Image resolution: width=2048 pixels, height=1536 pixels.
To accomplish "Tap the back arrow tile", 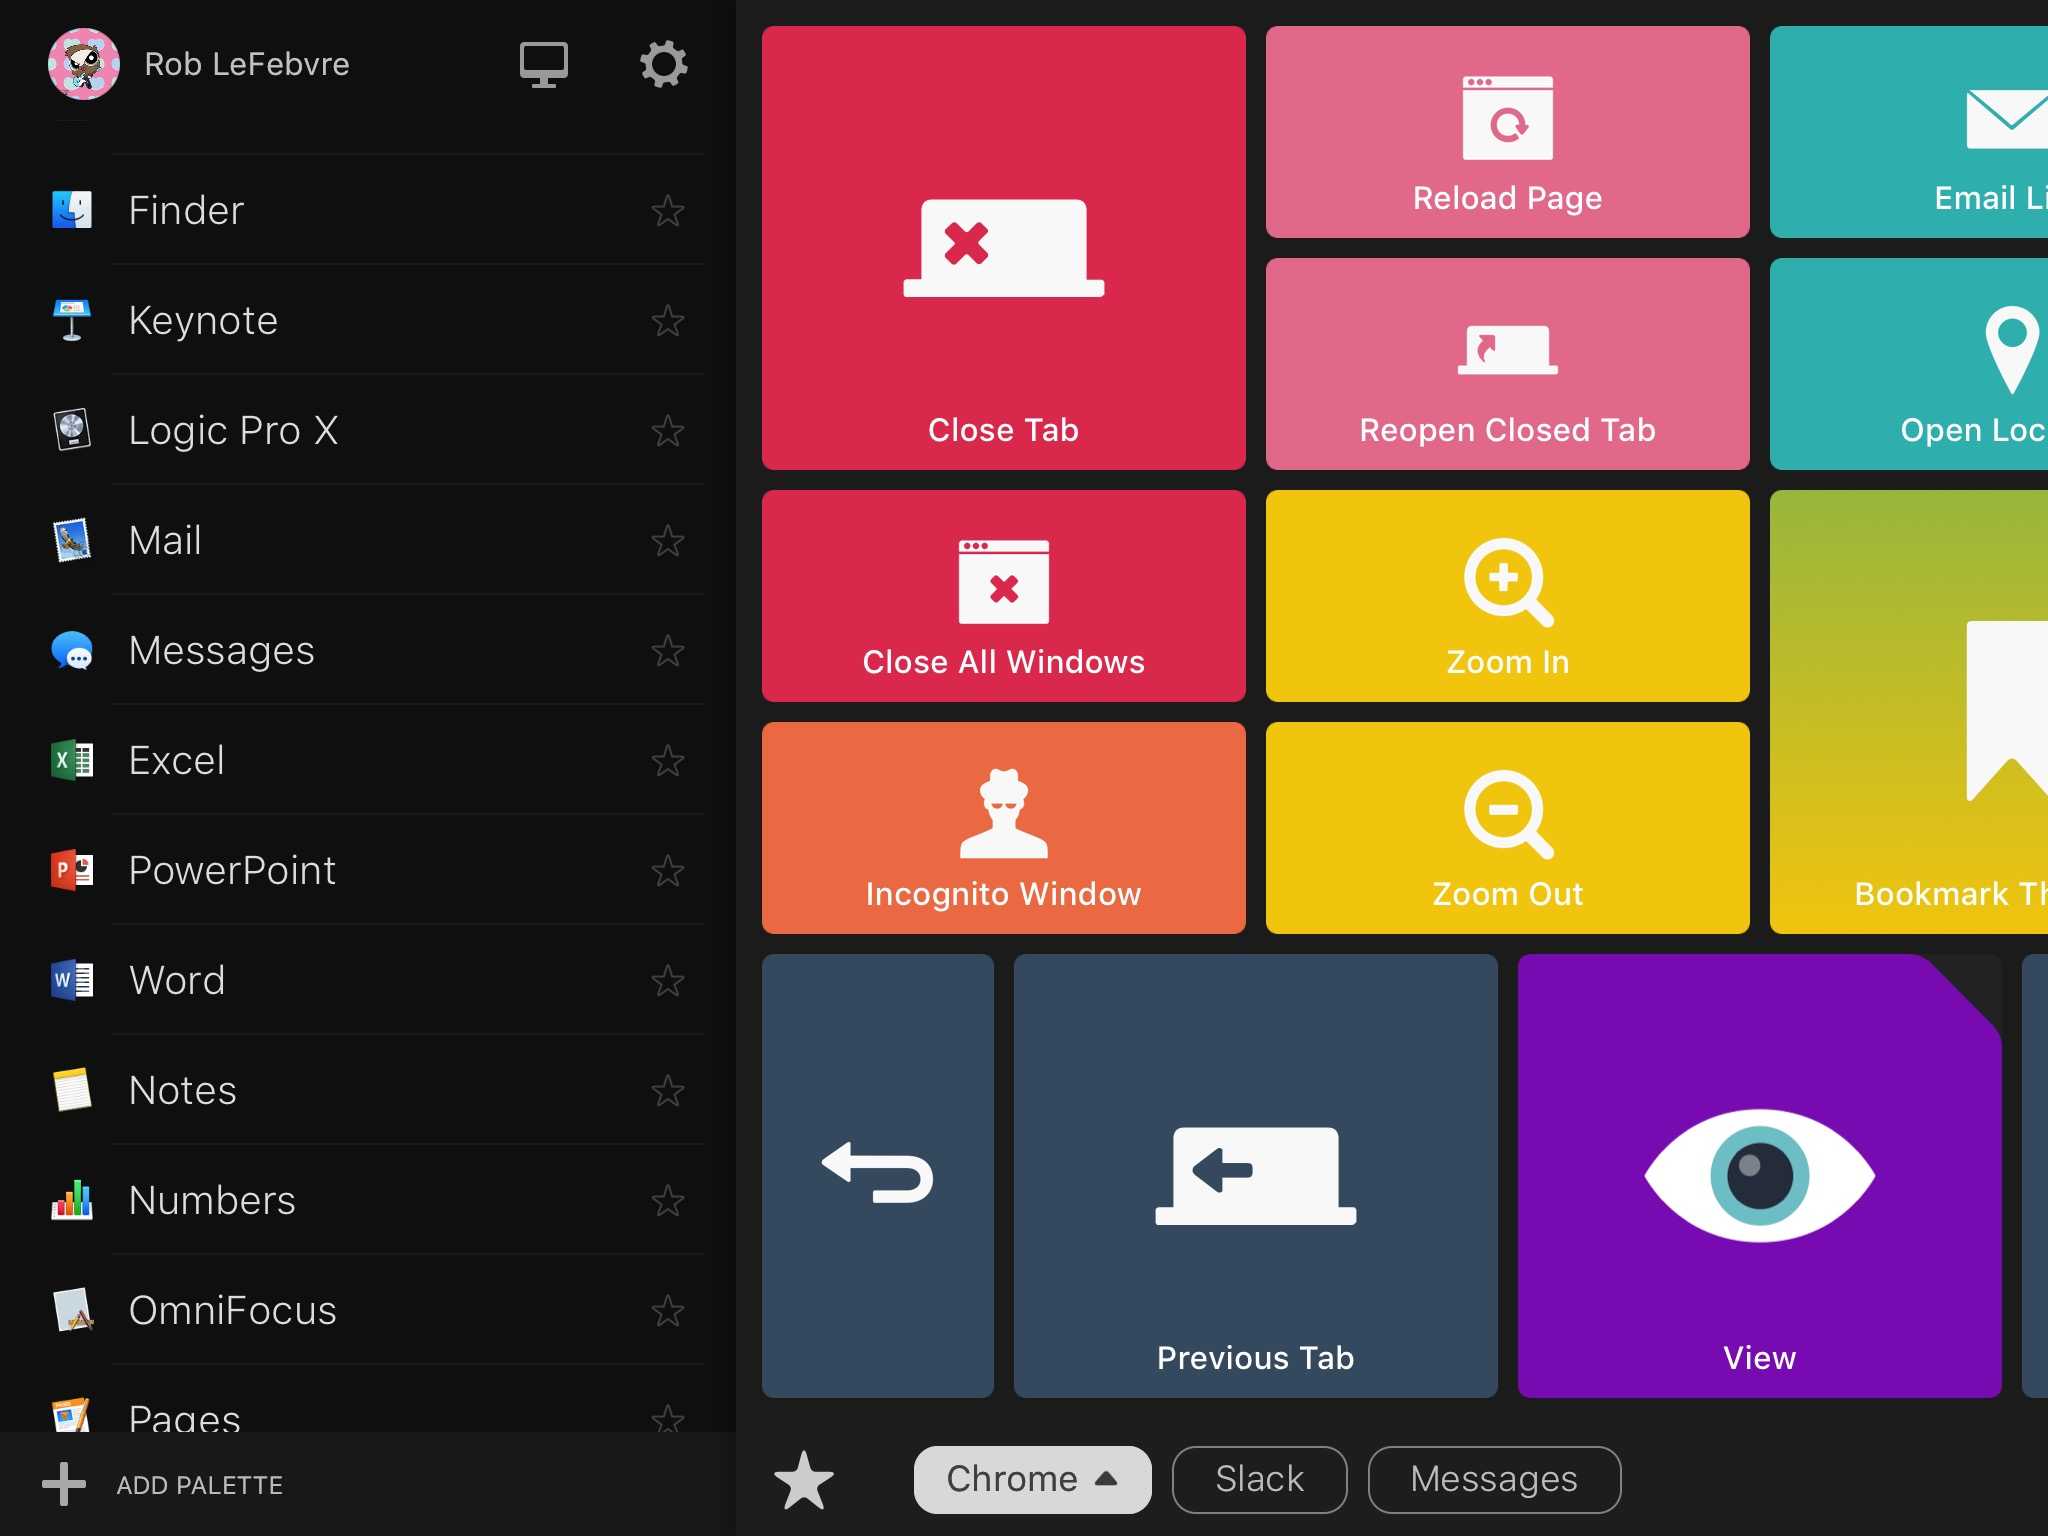I will pyautogui.click(x=877, y=1175).
